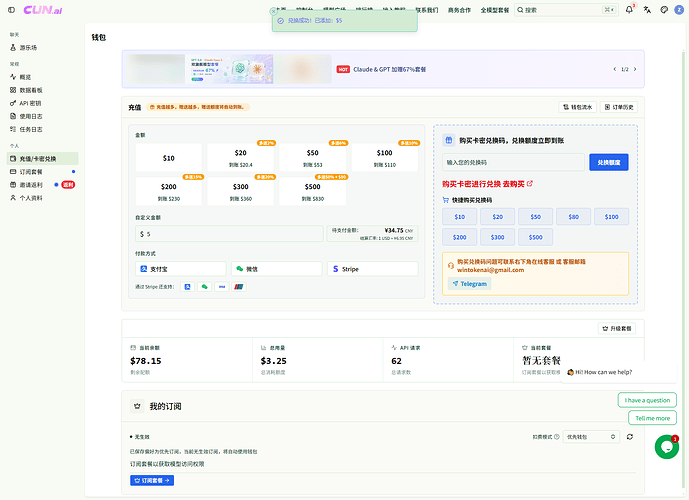The width and height of the screenshot is (689, 500).
Task: Quick-buy the $80 redemption code
Action: click(573, 217)
